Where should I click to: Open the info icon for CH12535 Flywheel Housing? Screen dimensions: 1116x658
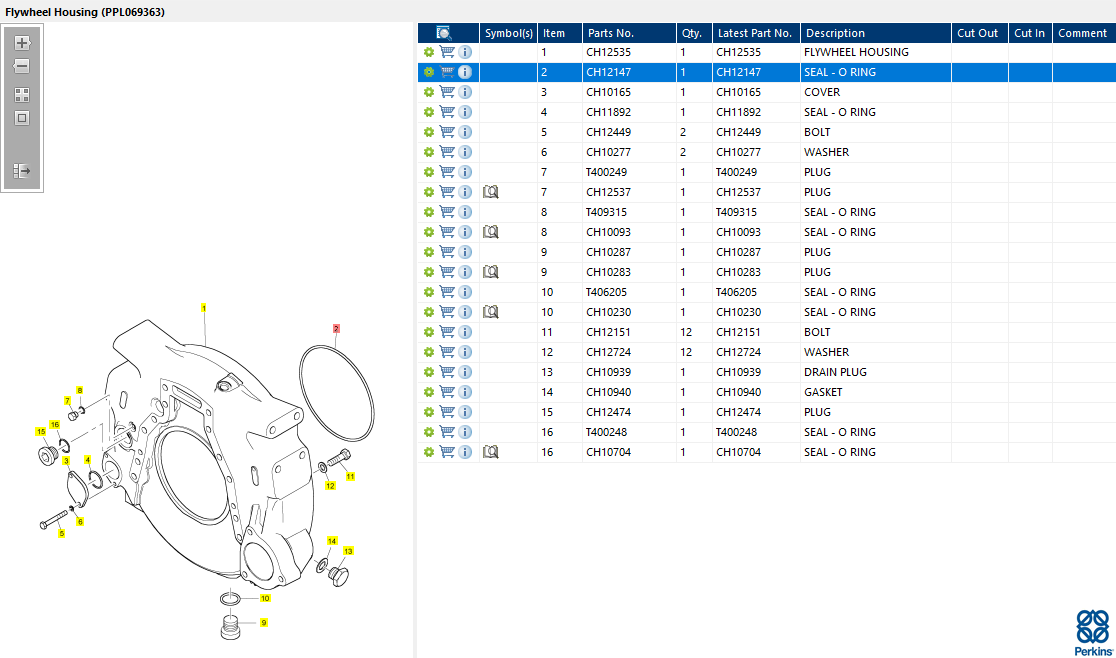click(x=465, y=52)
